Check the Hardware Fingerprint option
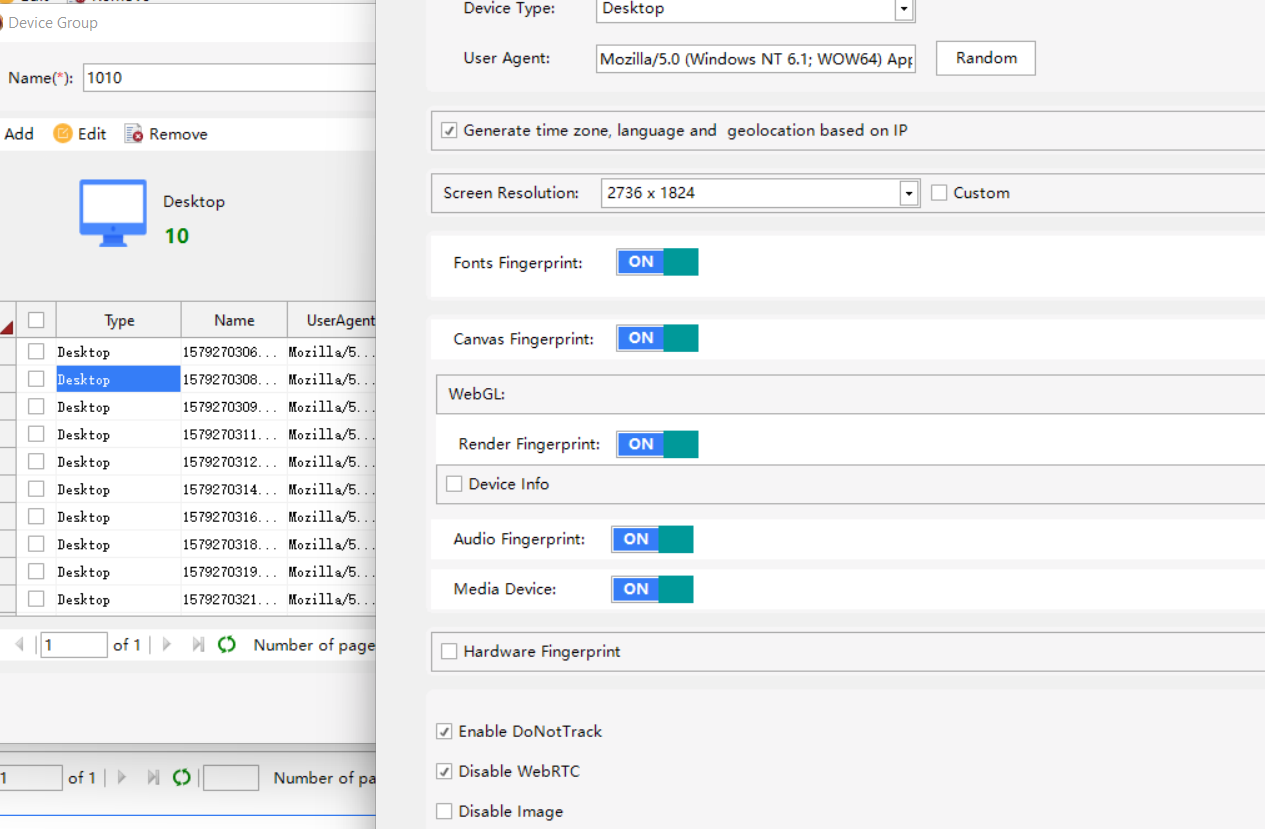The image size is (1265, 829). click(x=449, y=652)
